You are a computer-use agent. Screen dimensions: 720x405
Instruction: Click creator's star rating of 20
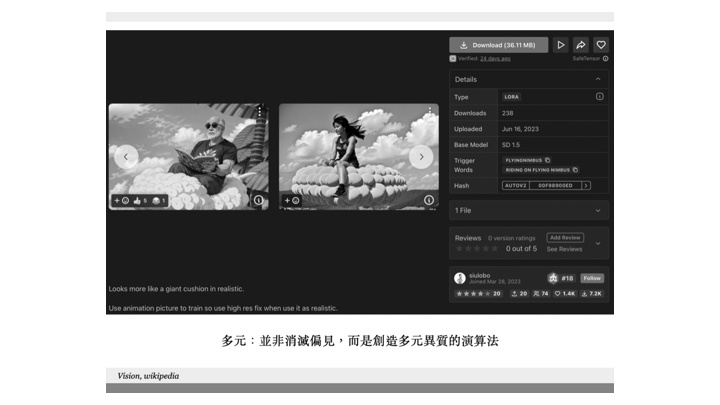pyautogui.click(x=478, y=294)
